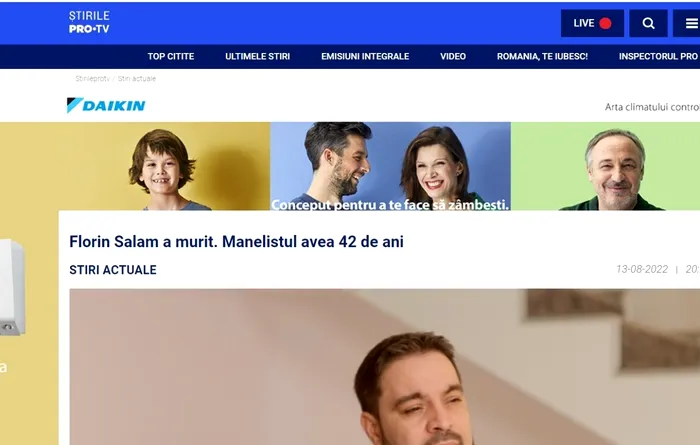Screen dimensions: 700x445
Task: Click the Daikin logo in ad
Action: (106, 105)
